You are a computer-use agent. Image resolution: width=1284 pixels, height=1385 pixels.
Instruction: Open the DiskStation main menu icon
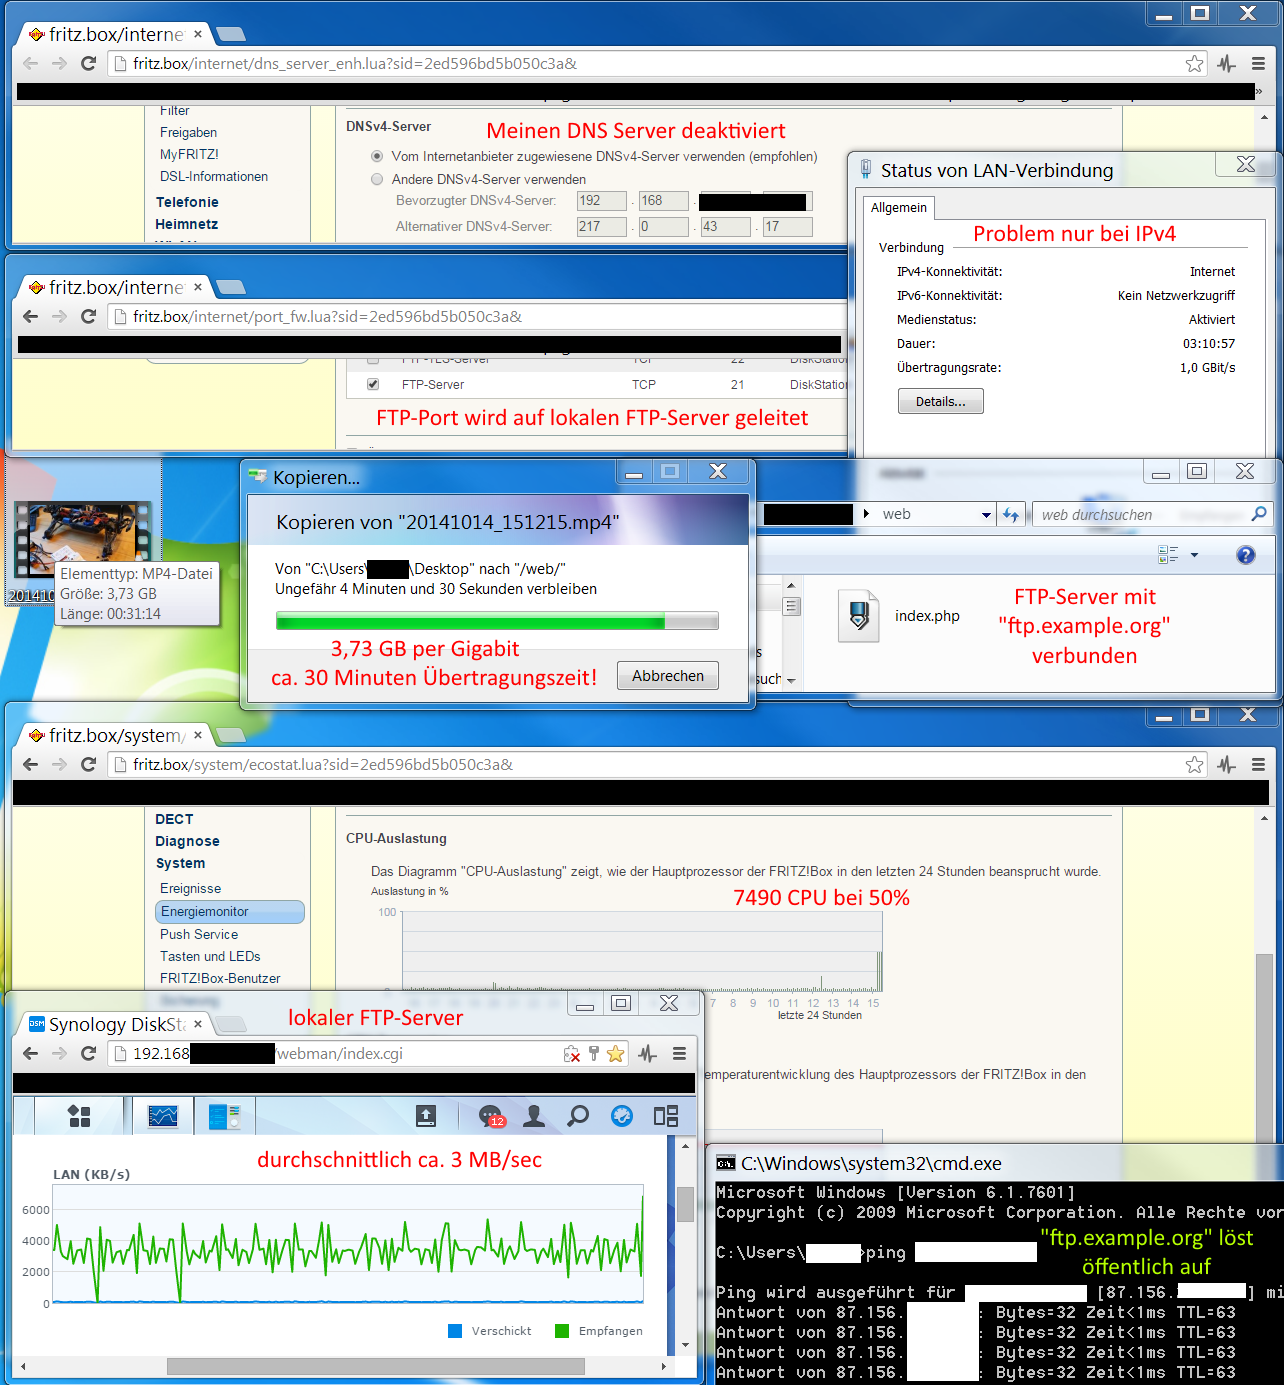coord(79,1116)
